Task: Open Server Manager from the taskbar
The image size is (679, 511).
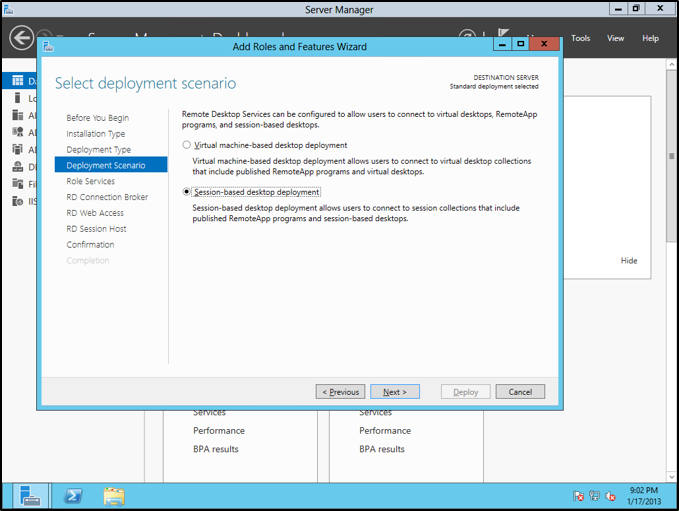Action: pyautogui.click(x=30, y=495)
